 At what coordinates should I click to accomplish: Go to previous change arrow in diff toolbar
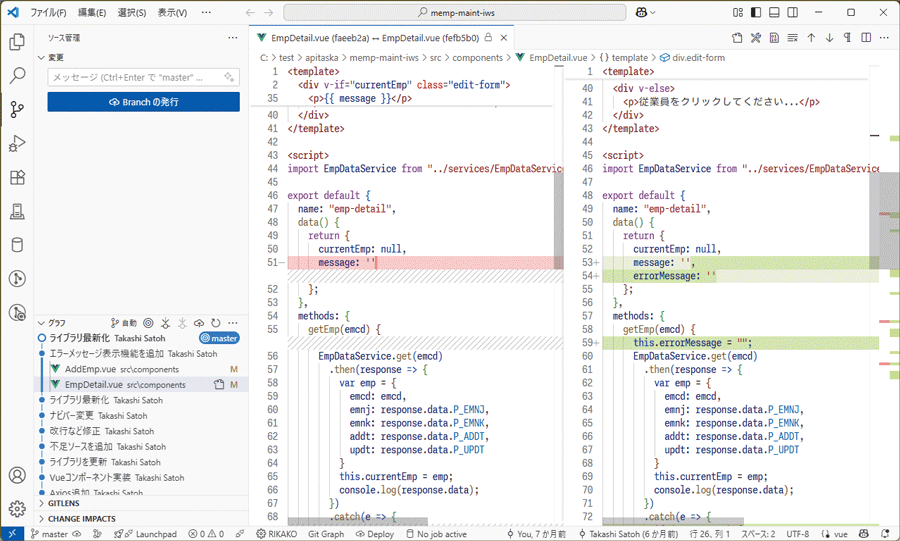[x=810, y=38]
